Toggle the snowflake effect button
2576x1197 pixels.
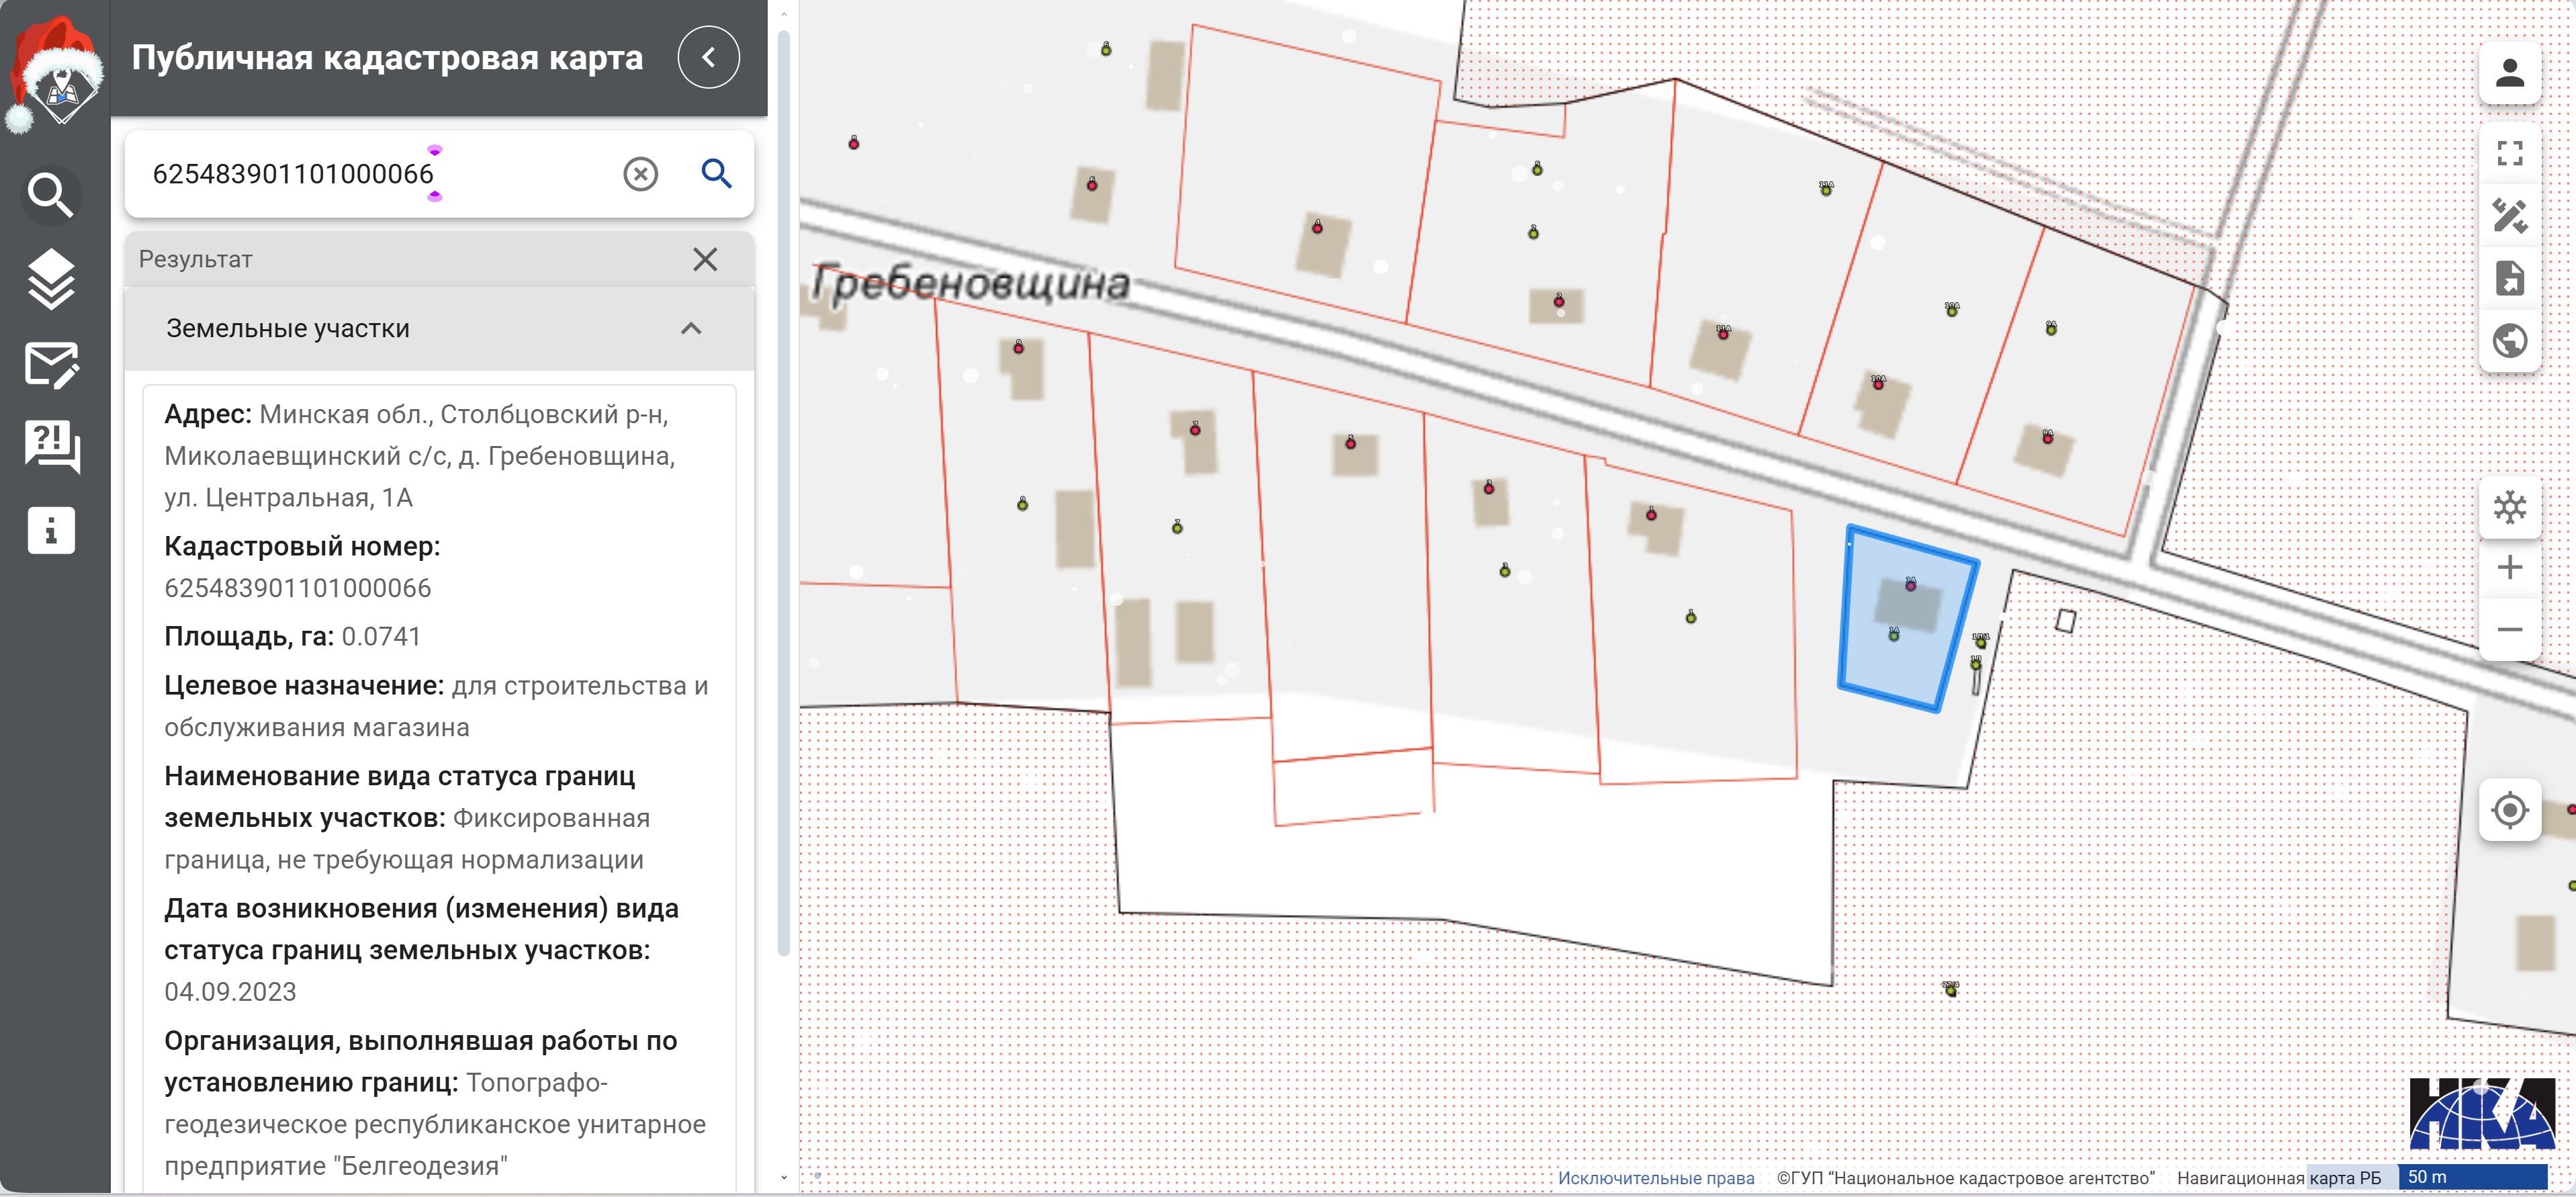[x=2509, y=507]
